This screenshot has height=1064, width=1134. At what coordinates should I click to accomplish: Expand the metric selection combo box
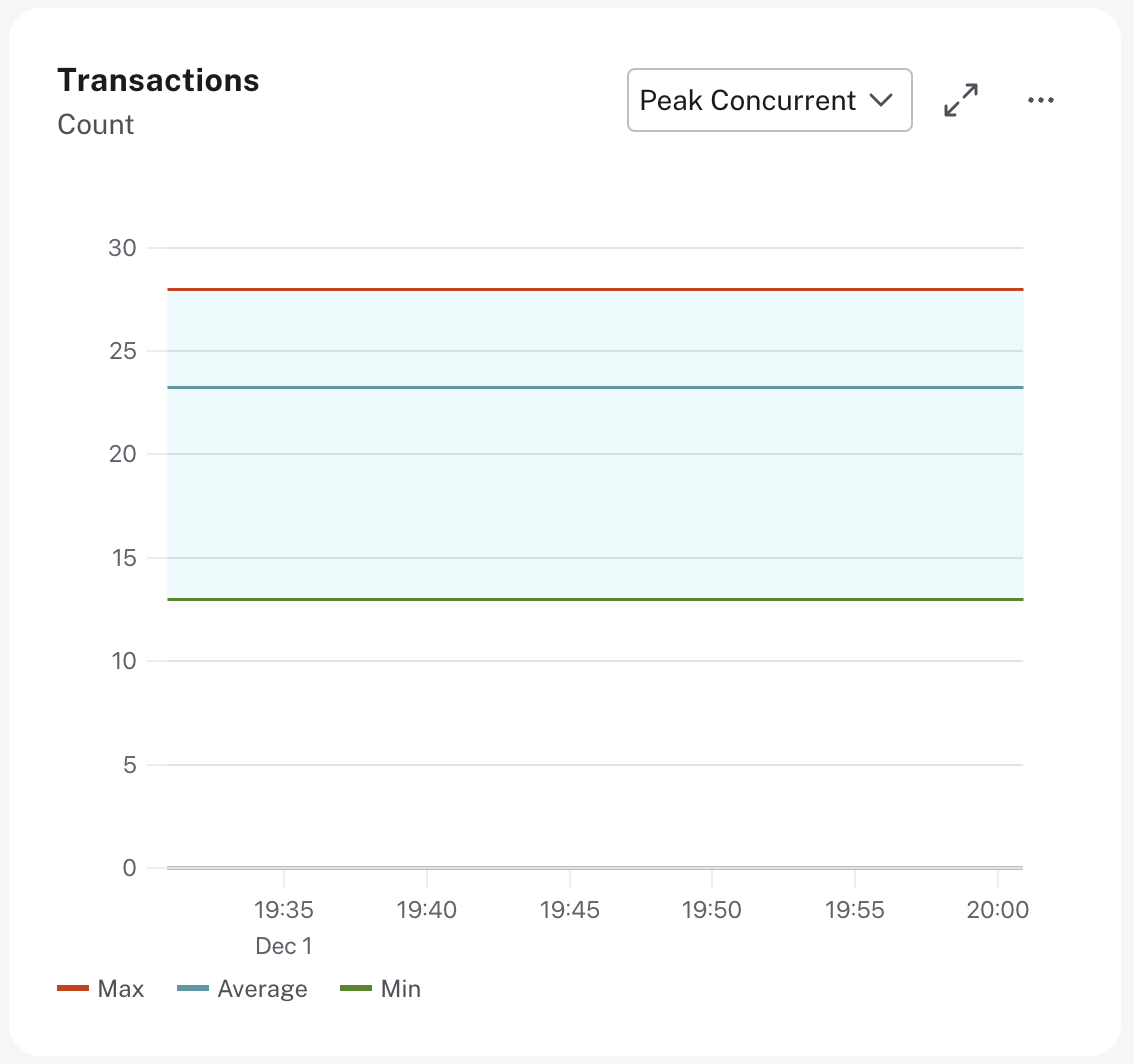[x=769, y=100]
